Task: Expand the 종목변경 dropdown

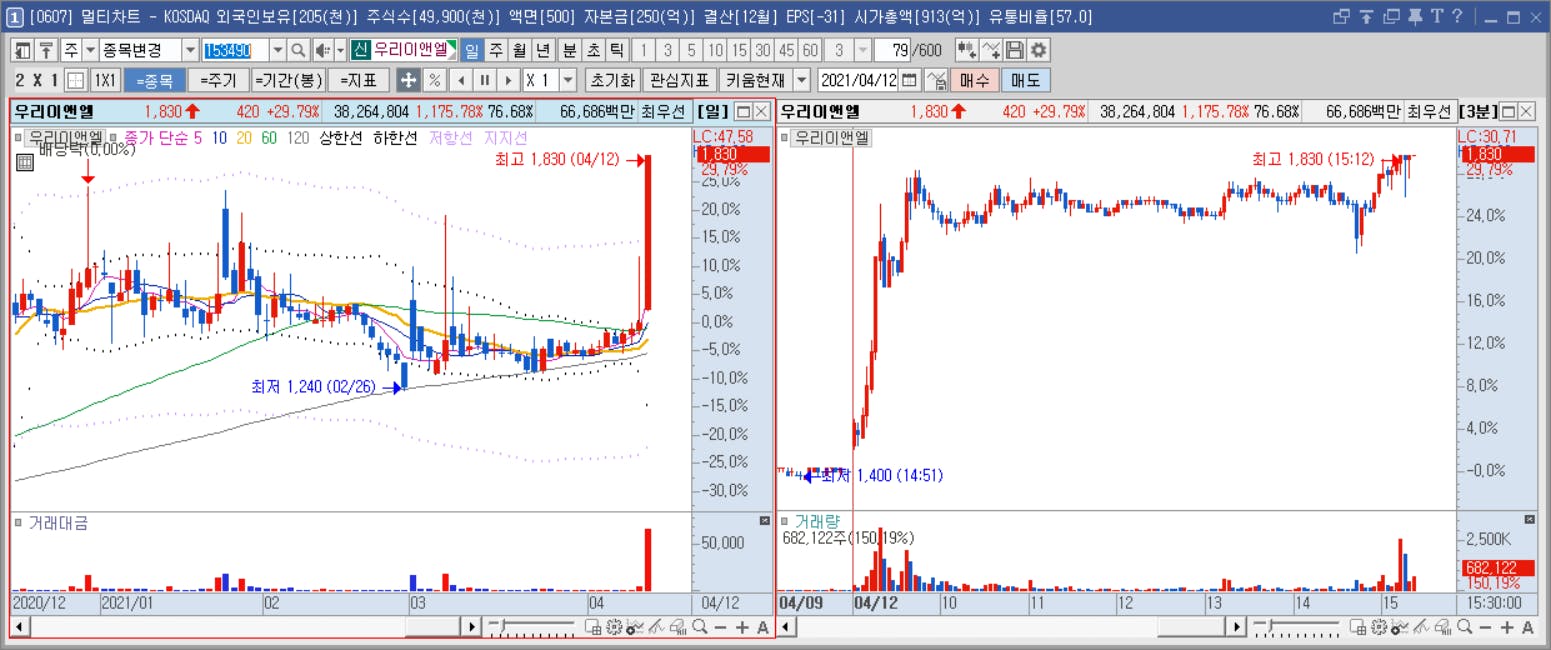Action: click(190, 50)
